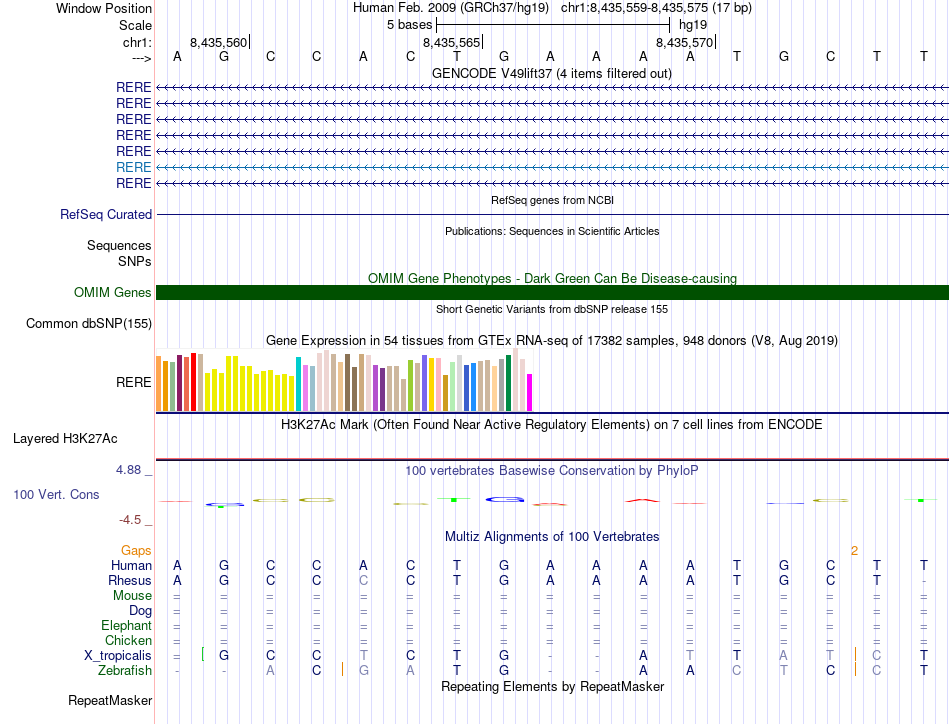
Task: Open the Common dbSNP(155) track settings
Action: tap(89, 323)
